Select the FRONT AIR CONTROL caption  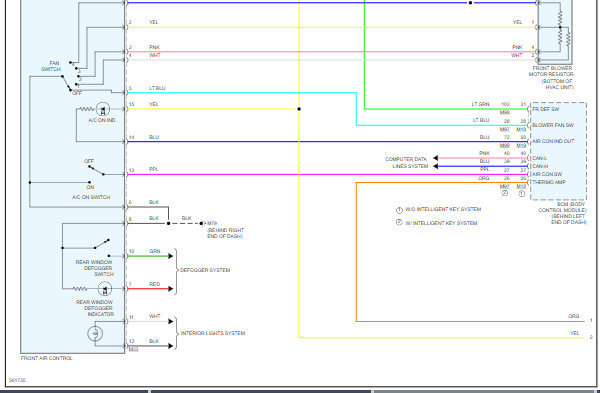[46, 358]
